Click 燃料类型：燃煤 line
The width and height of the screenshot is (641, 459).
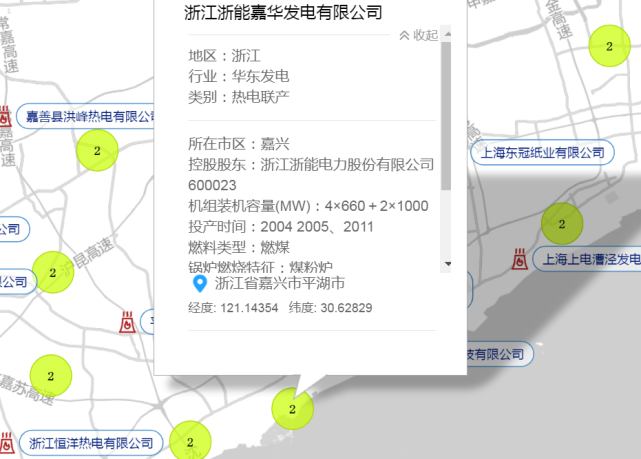(239, 247)
